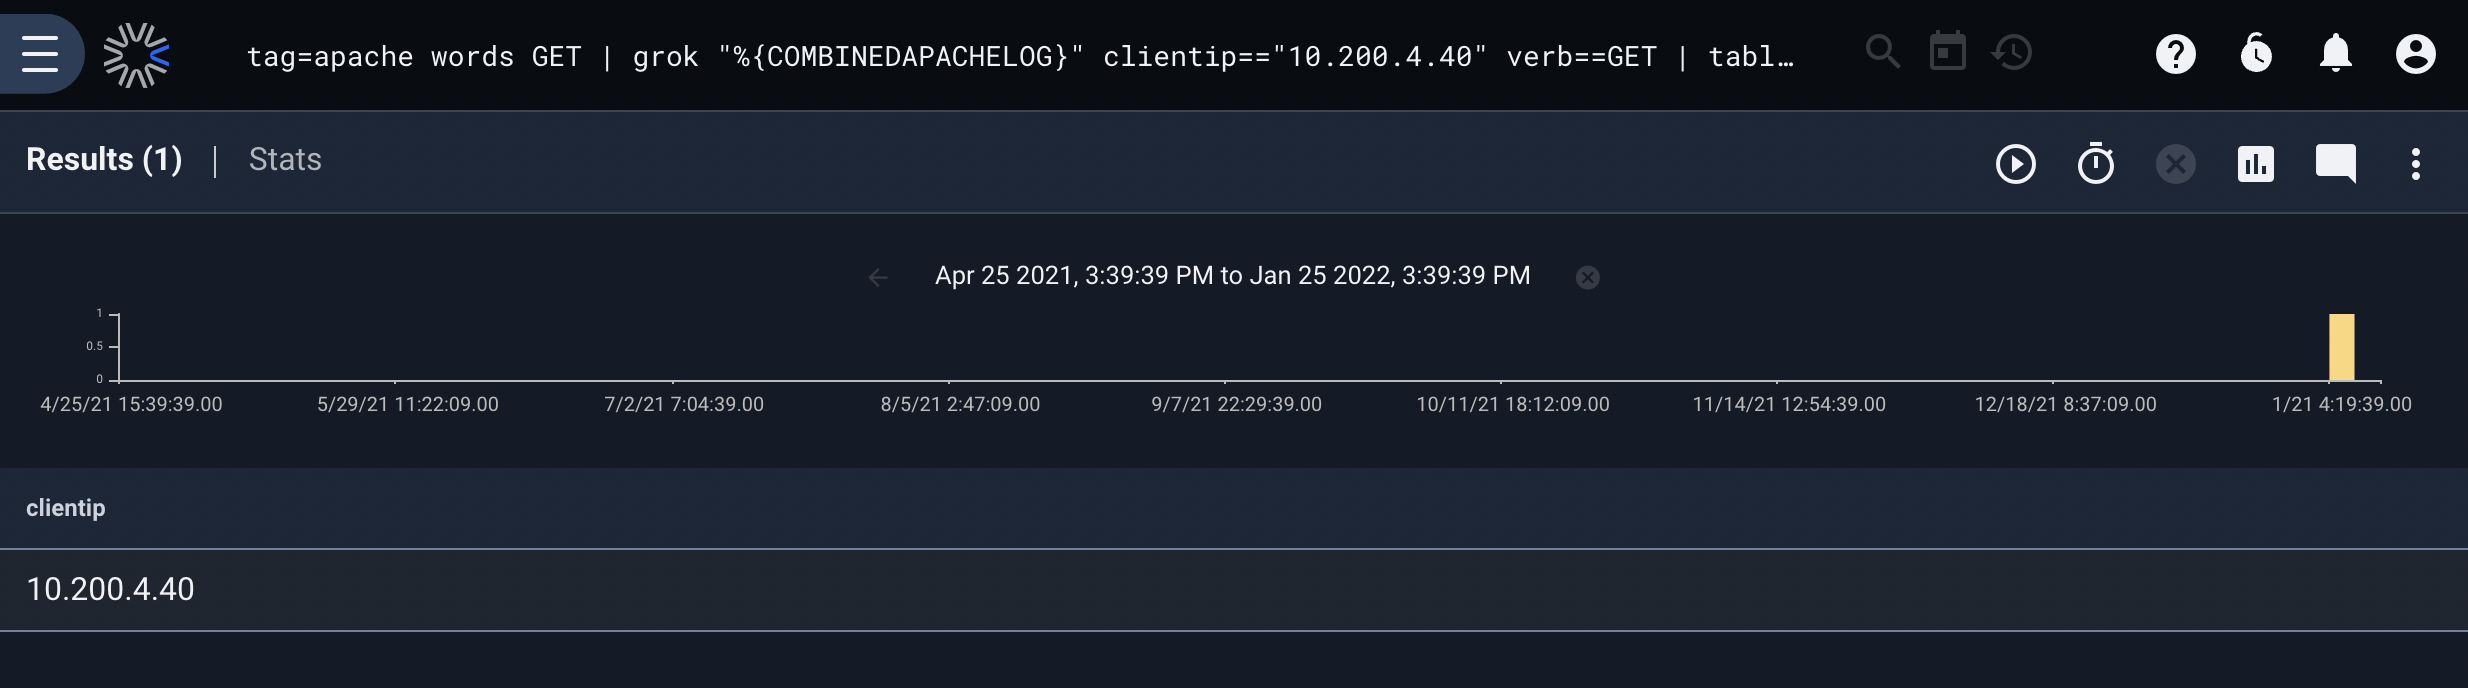This screenshot has height=688, width=2468.
Task: Open the help question mark icon
Action: pos(2176,54)
